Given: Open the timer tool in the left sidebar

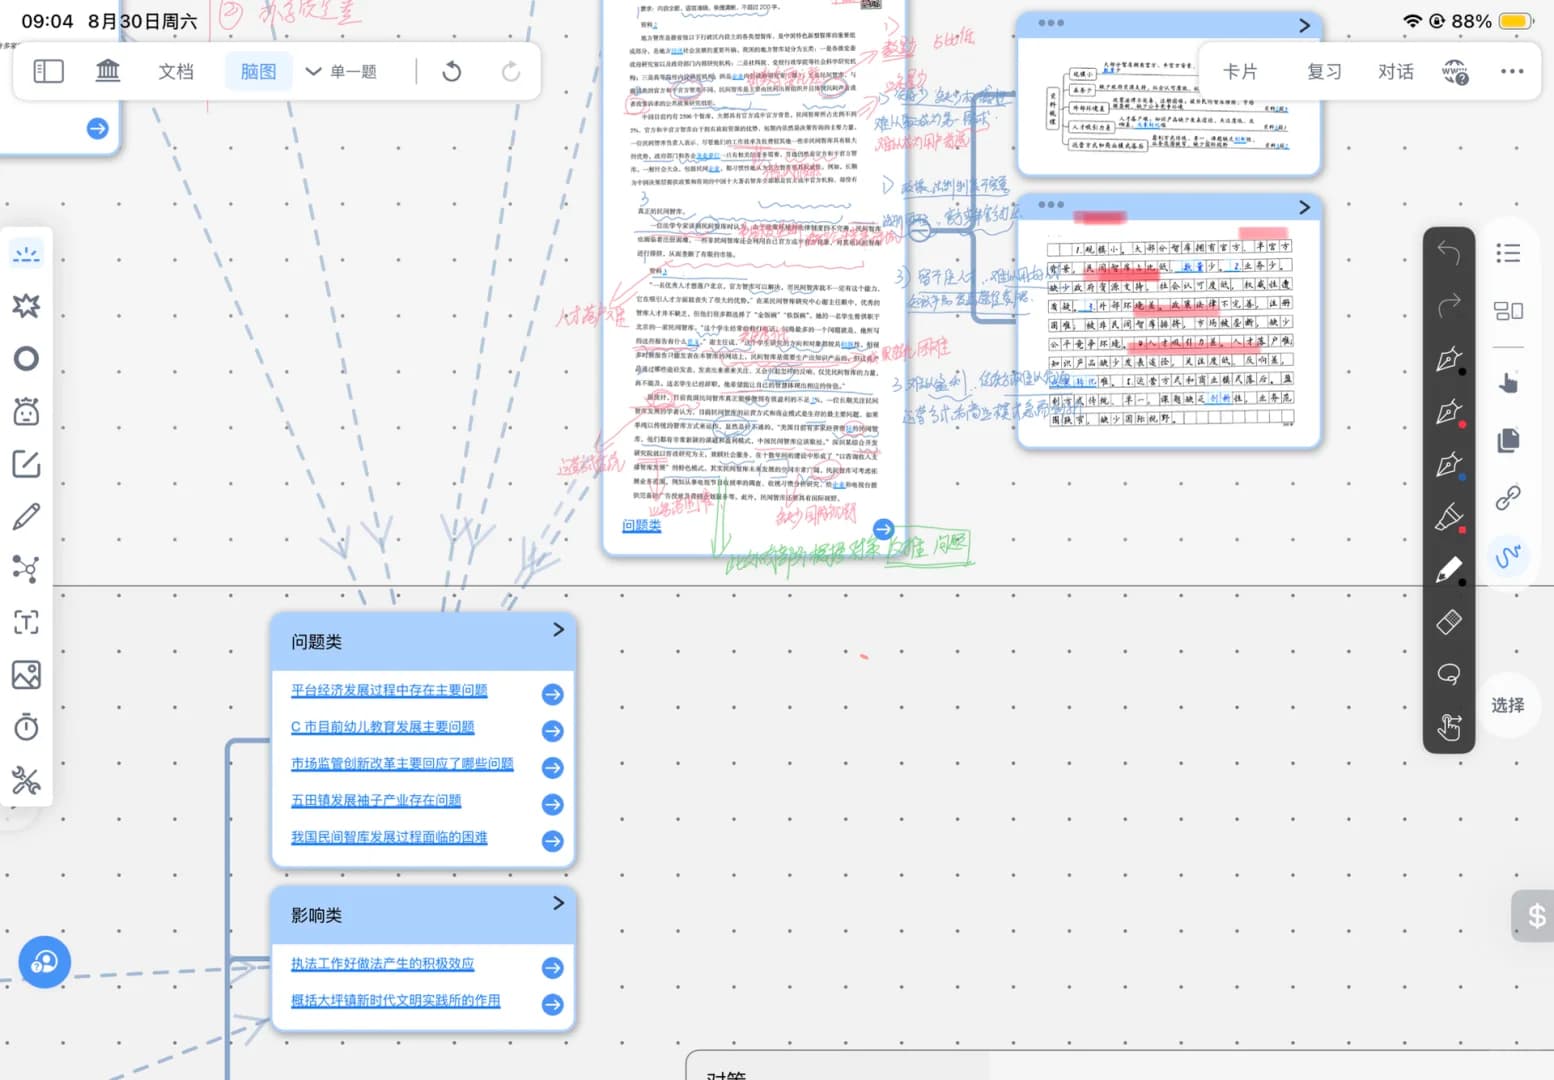Looking at the screenshot, I should [26, 727].
